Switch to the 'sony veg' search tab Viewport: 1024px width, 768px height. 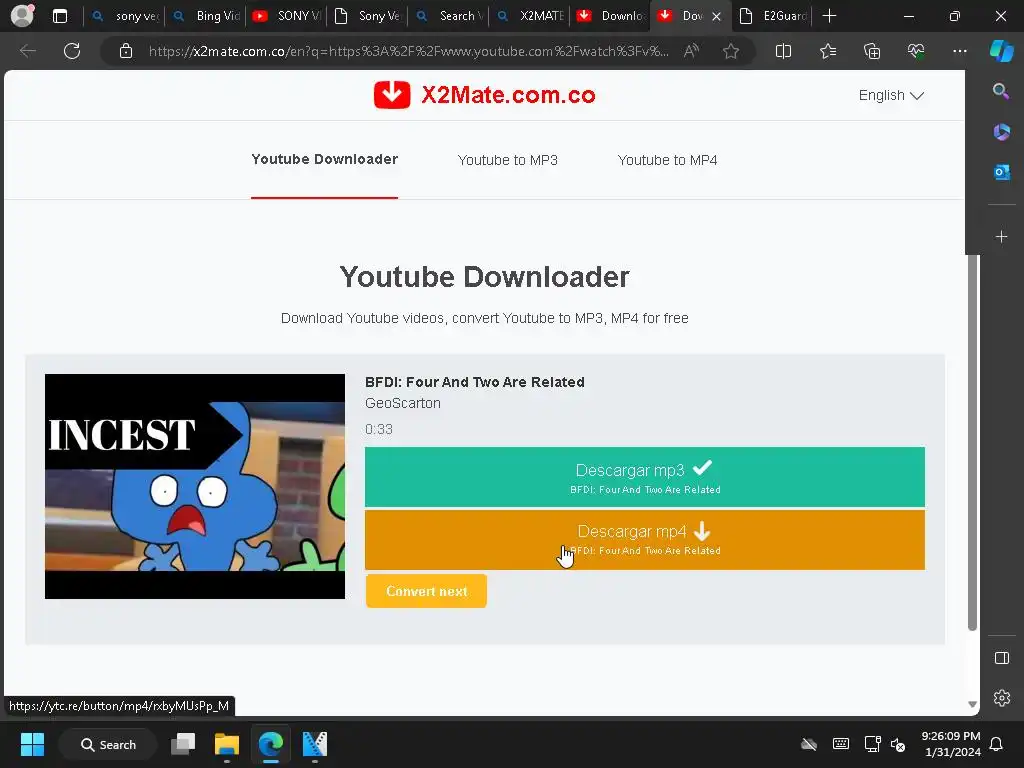(x=125, y=16)
